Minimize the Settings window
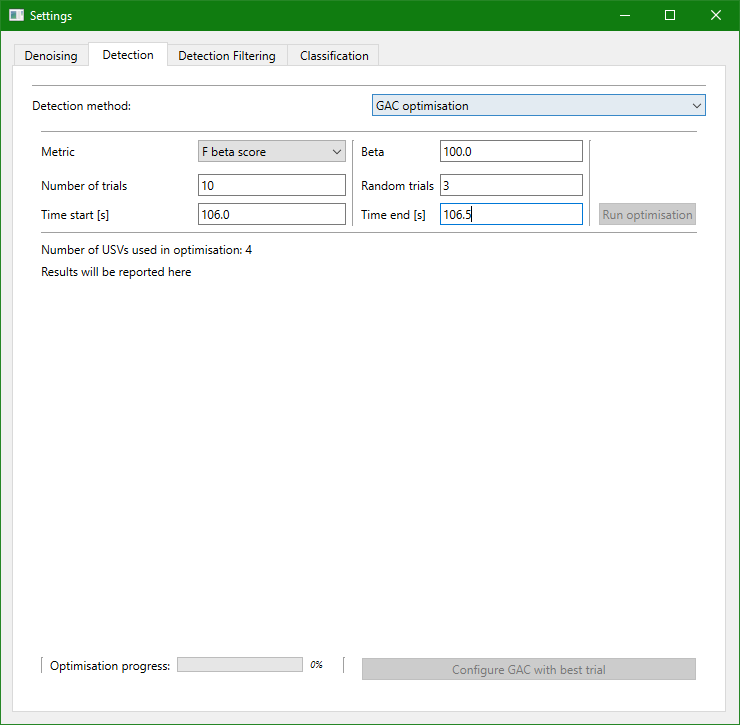 click(625, 15)
